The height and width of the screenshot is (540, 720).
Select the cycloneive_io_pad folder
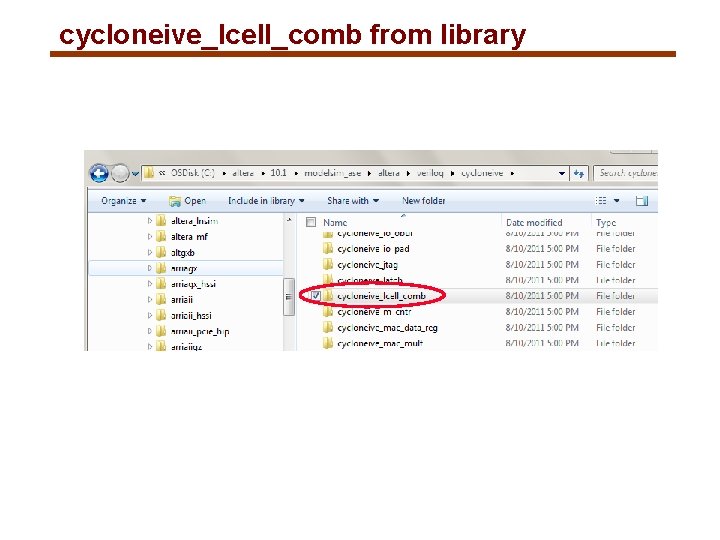(373, 248)
